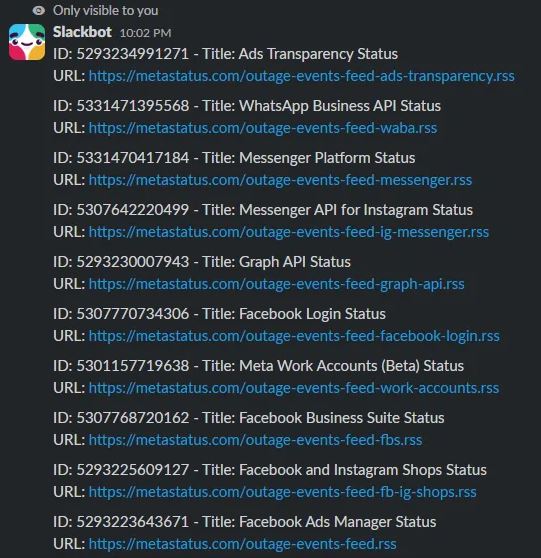Viewport: 541px width, 558px height.
Task: Open the fb-ig-shops.rss feed link
Action: (x=282, y=492)
